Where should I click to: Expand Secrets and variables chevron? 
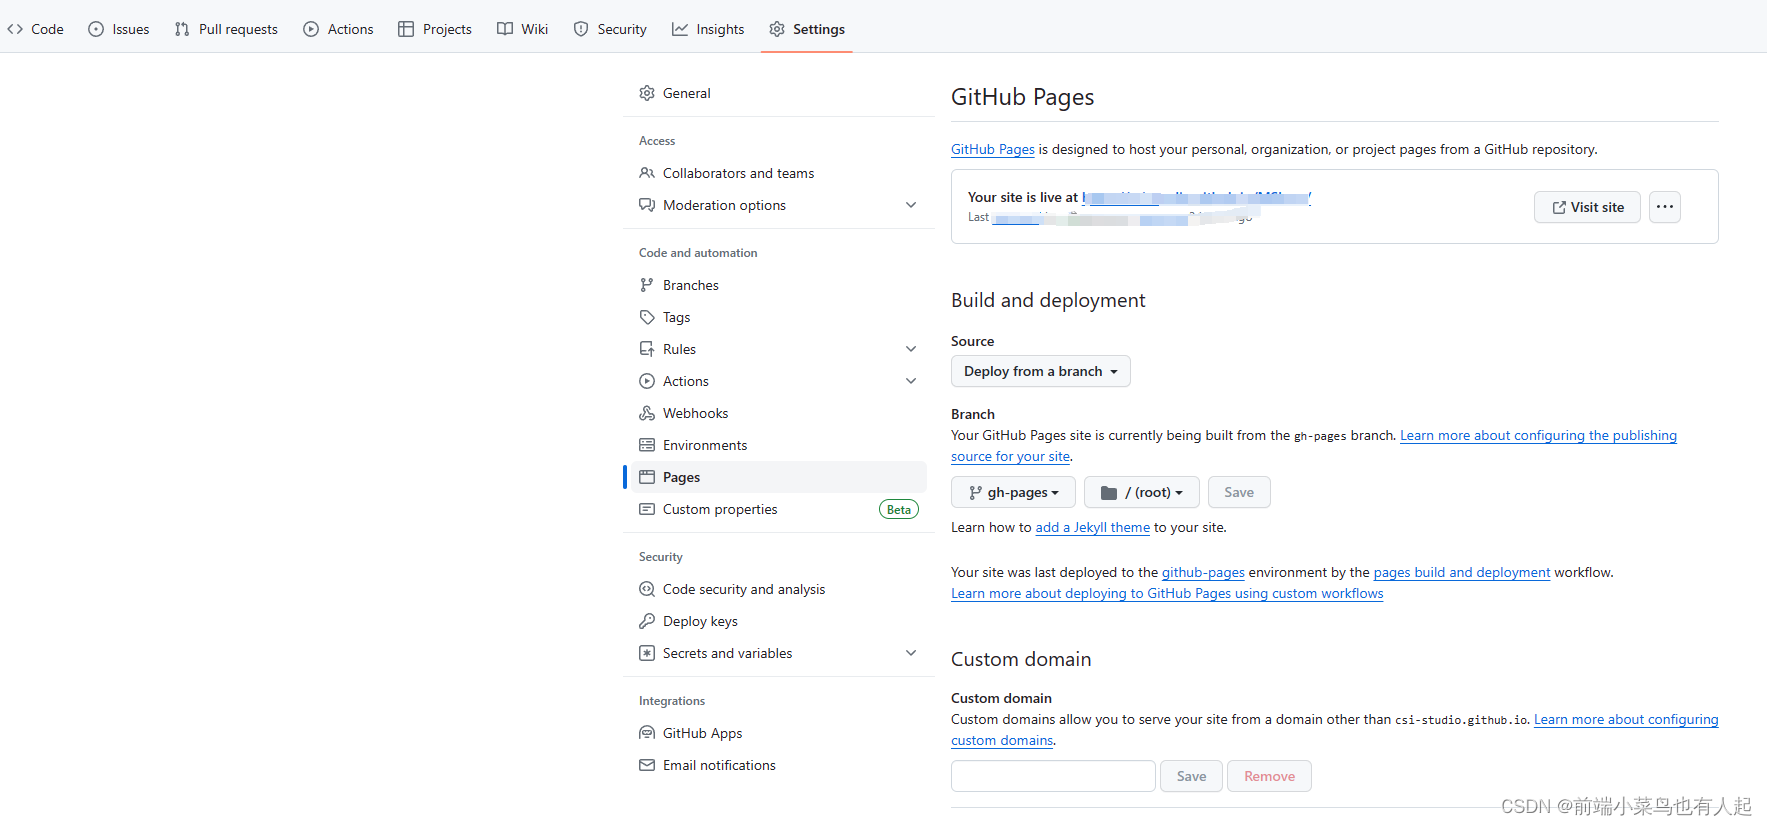click(911, 653)
